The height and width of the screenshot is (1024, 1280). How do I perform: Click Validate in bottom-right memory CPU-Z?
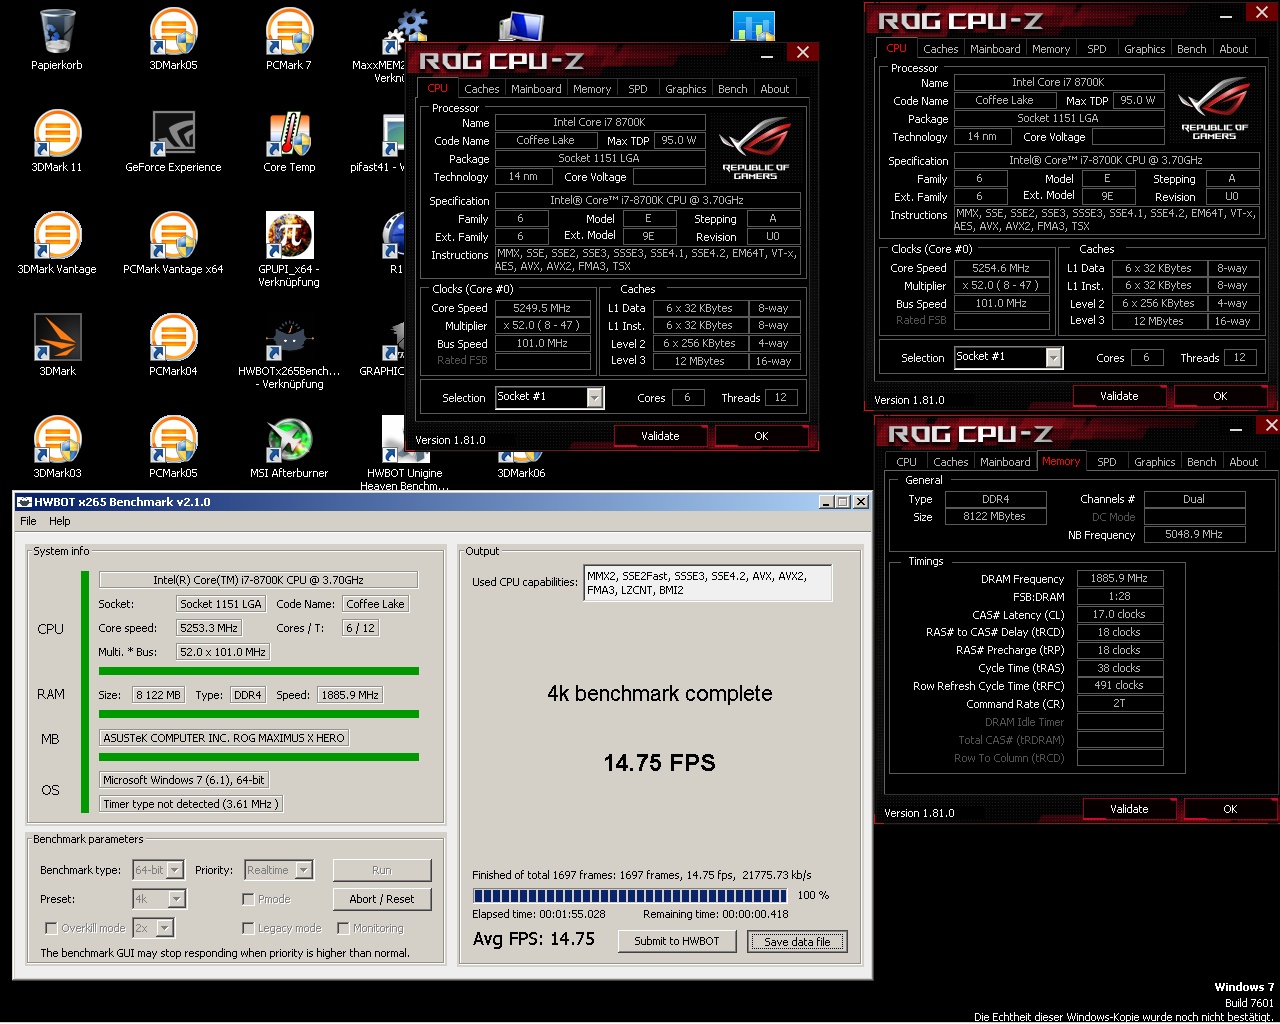[x=1129, y=809]
